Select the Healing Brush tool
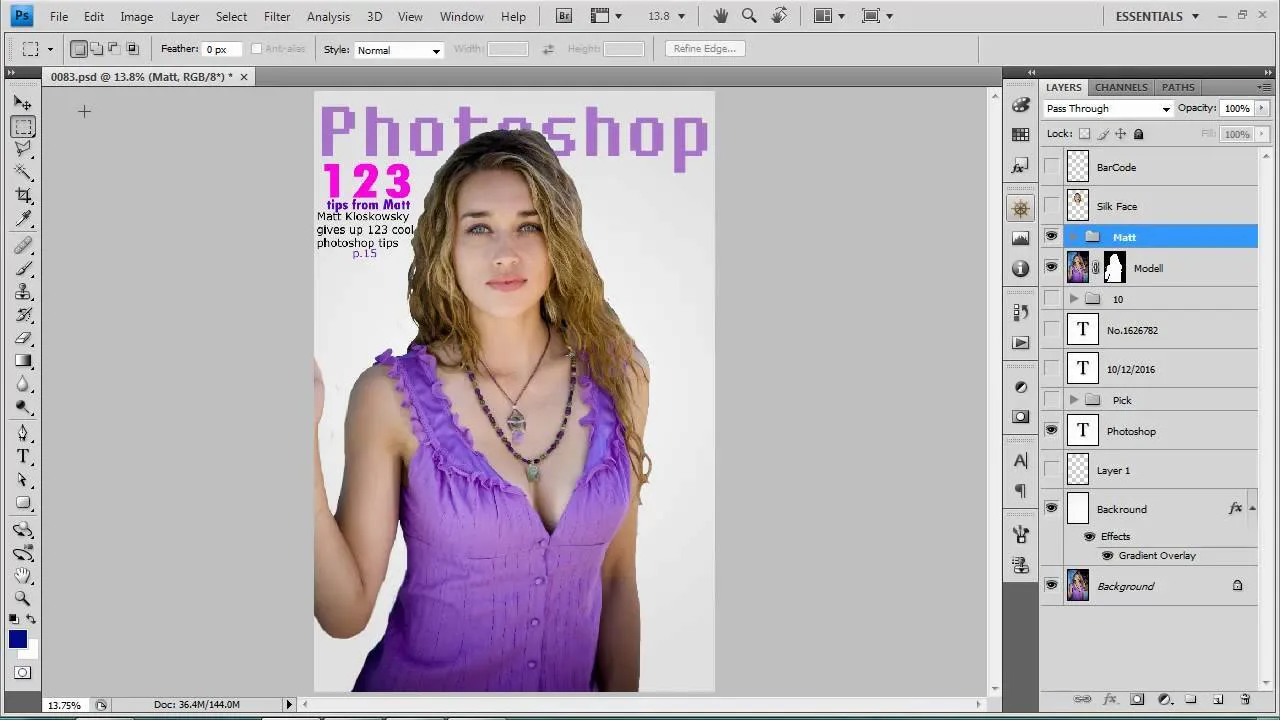 click(x=23, y=245)
